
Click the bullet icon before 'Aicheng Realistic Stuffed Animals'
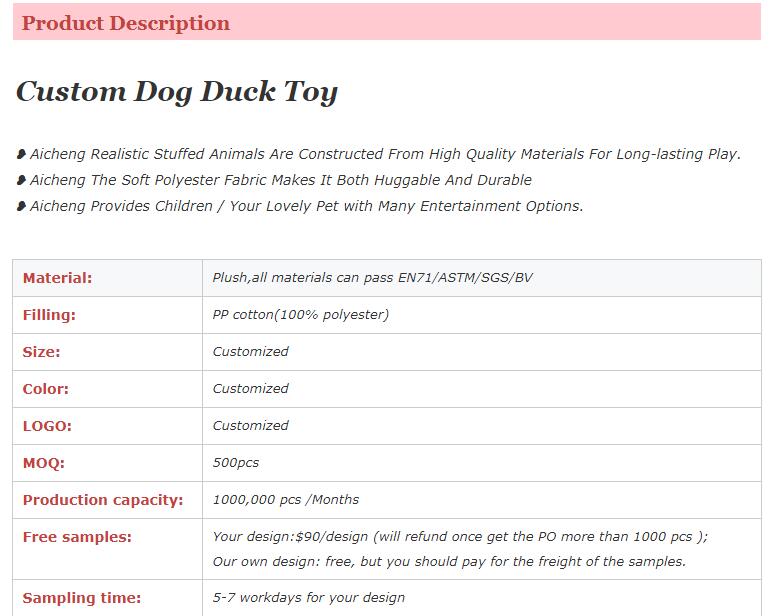click(21, 155)
